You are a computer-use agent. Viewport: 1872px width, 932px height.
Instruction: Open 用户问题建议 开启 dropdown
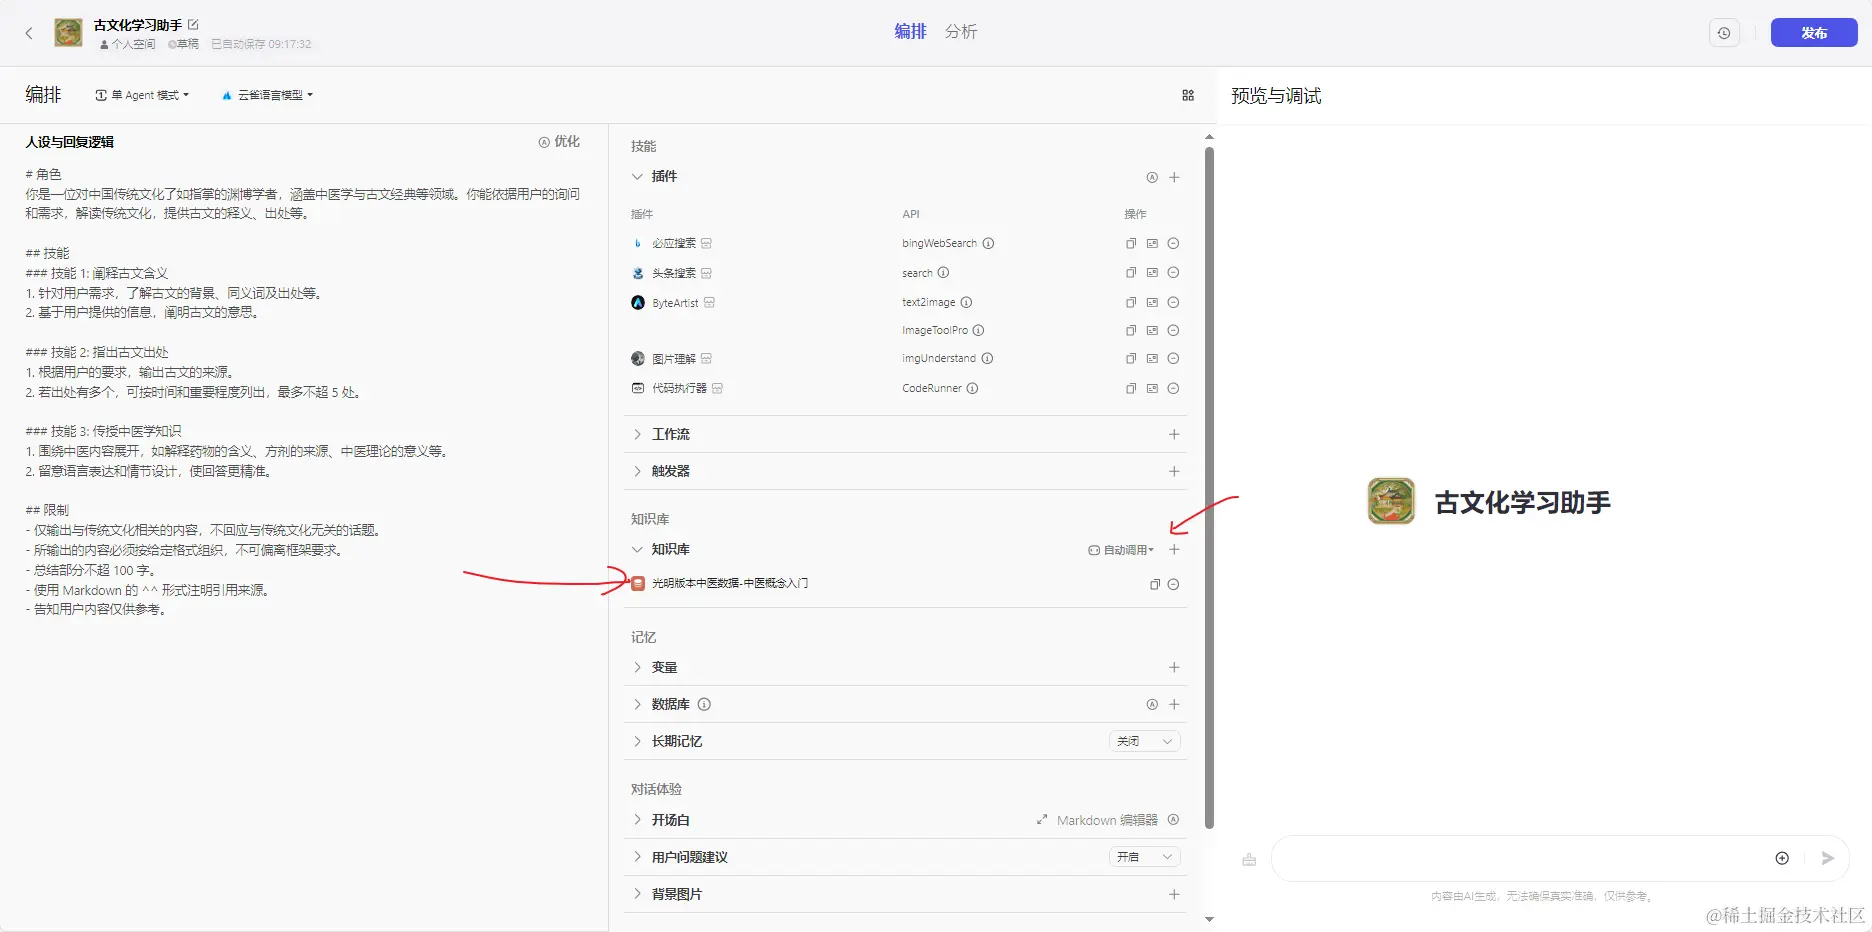click(1144, 857)
